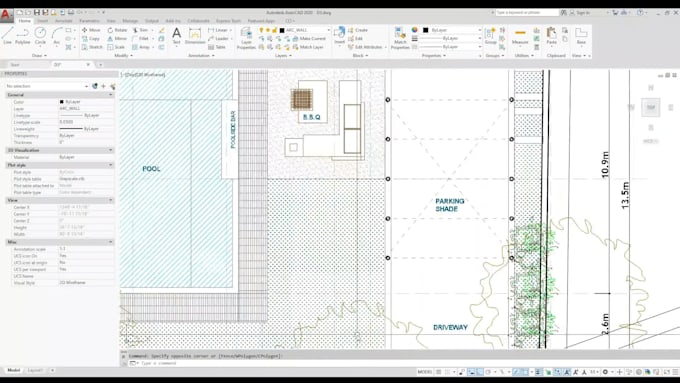Click the search keyword input field
Viewport: 680px width, 383px height.
tap(527, 13)
